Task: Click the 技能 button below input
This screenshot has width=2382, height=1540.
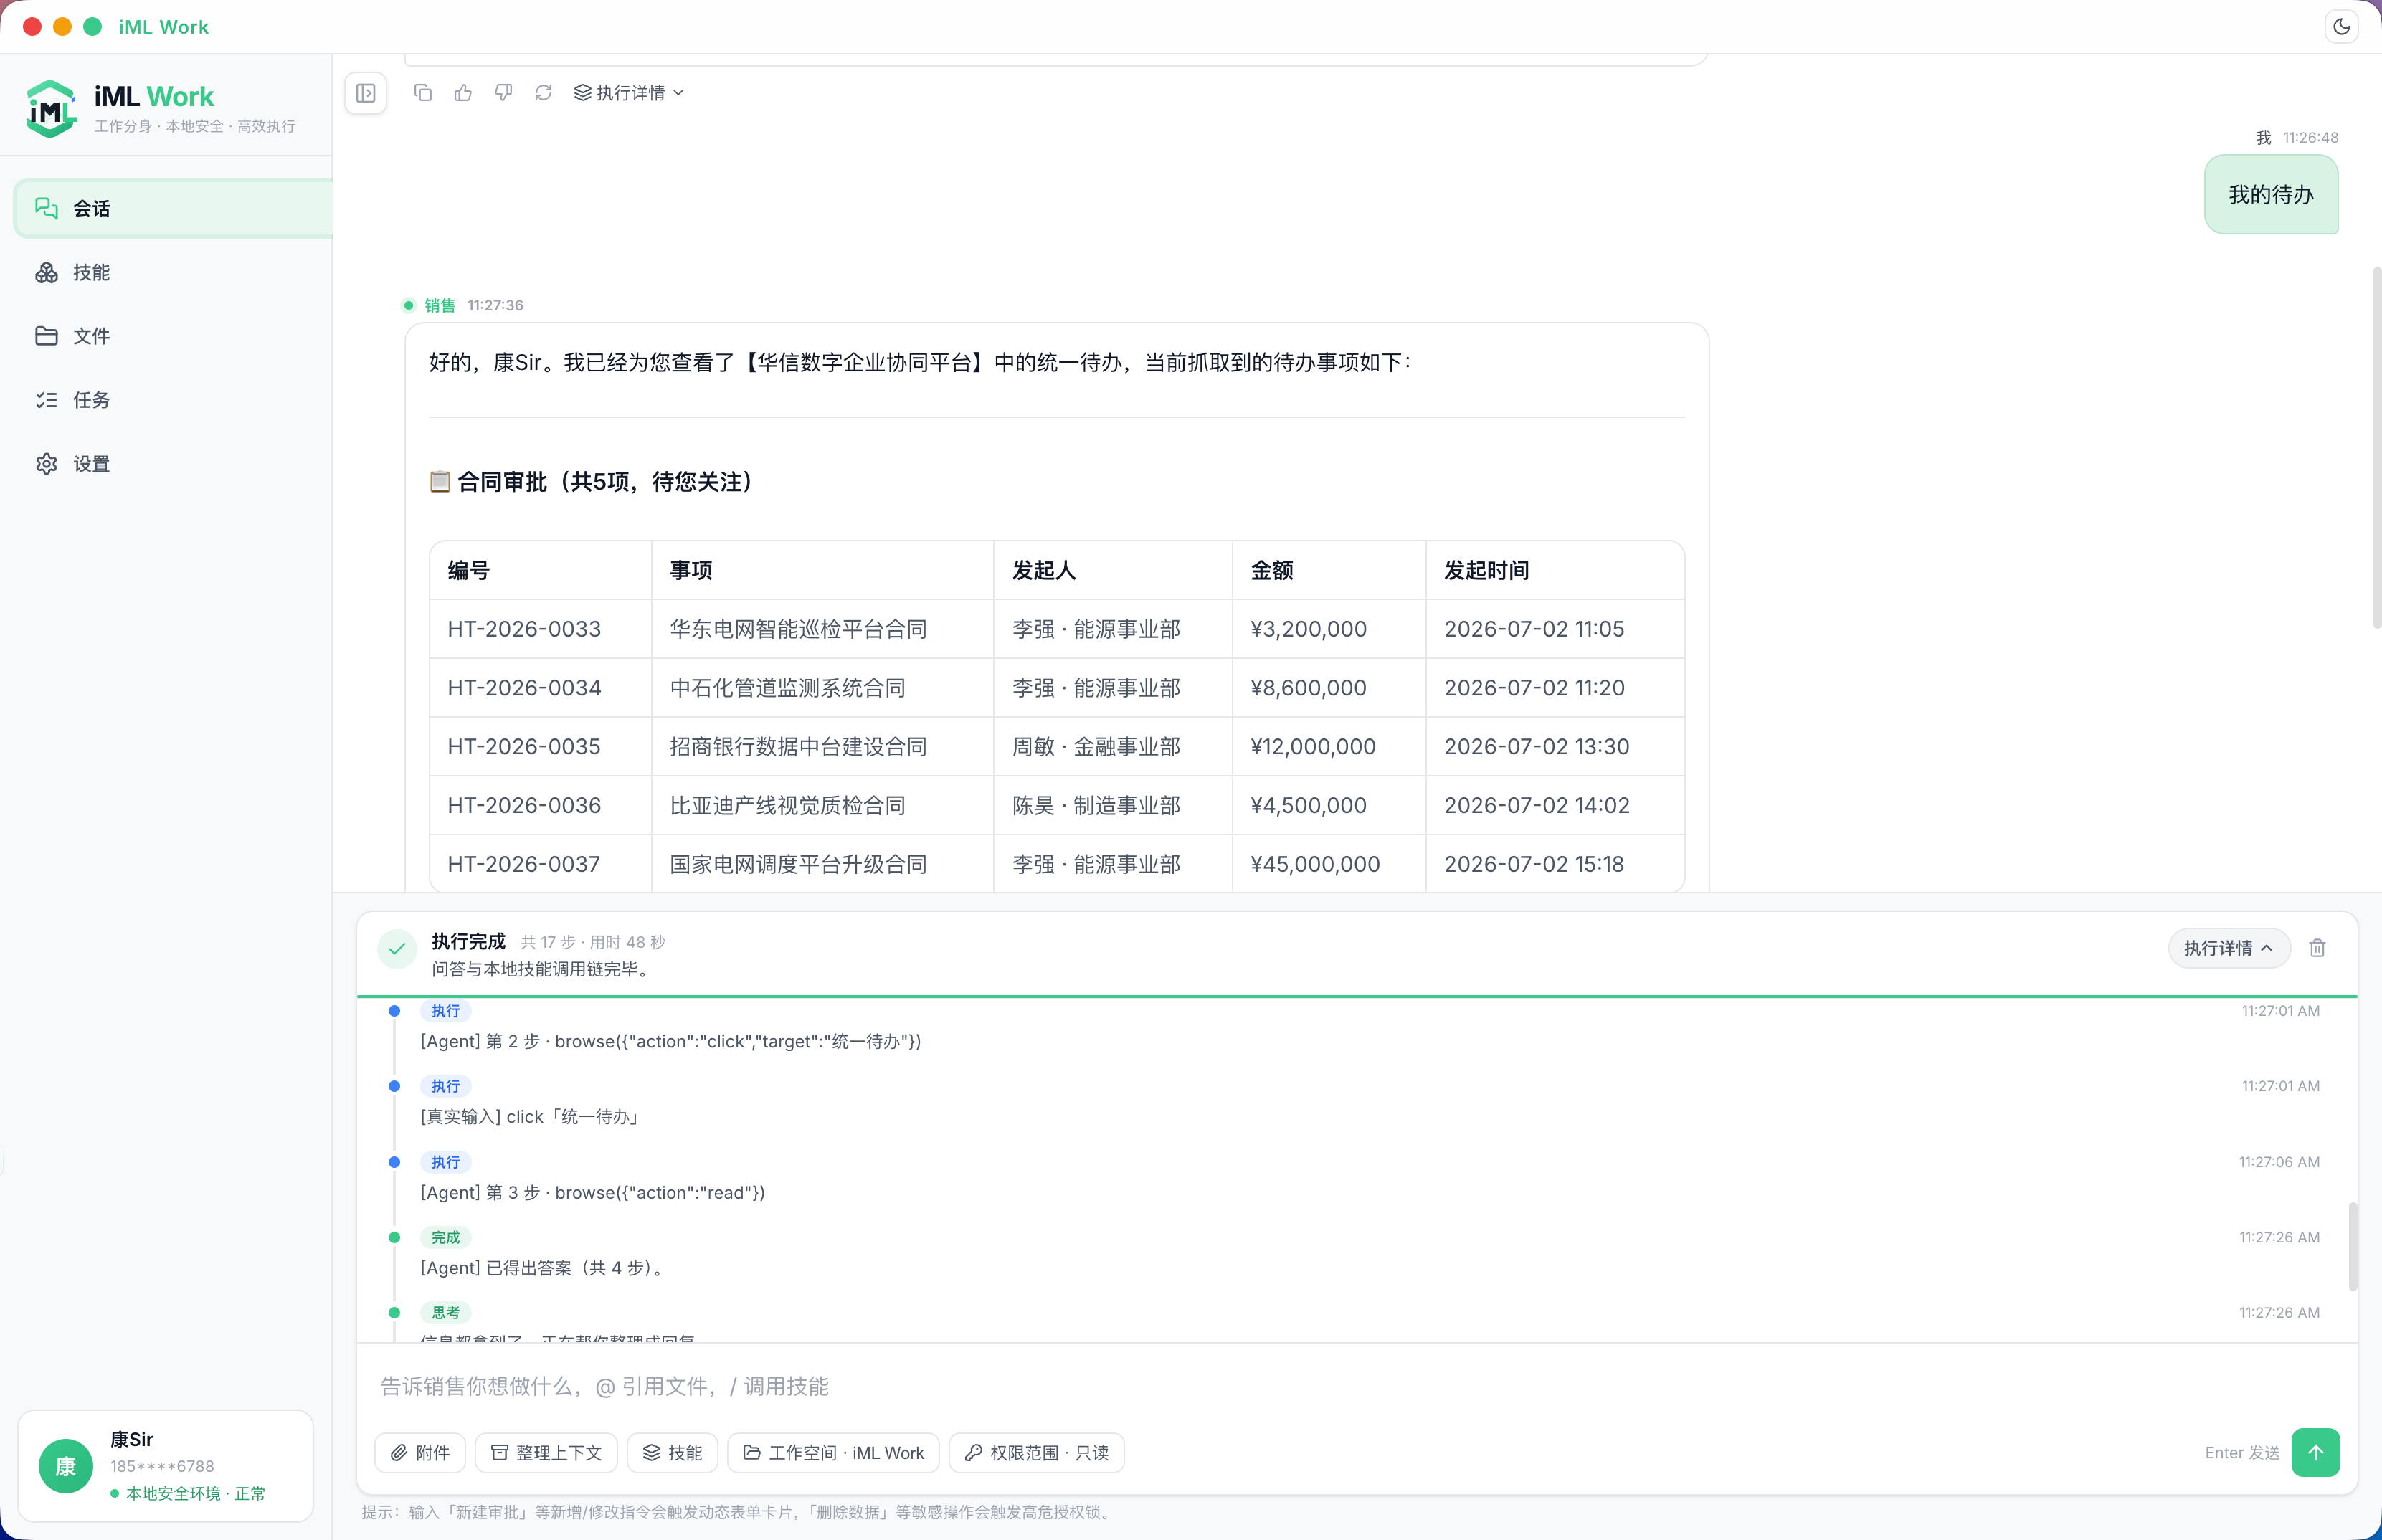Action: (672, 1453)
